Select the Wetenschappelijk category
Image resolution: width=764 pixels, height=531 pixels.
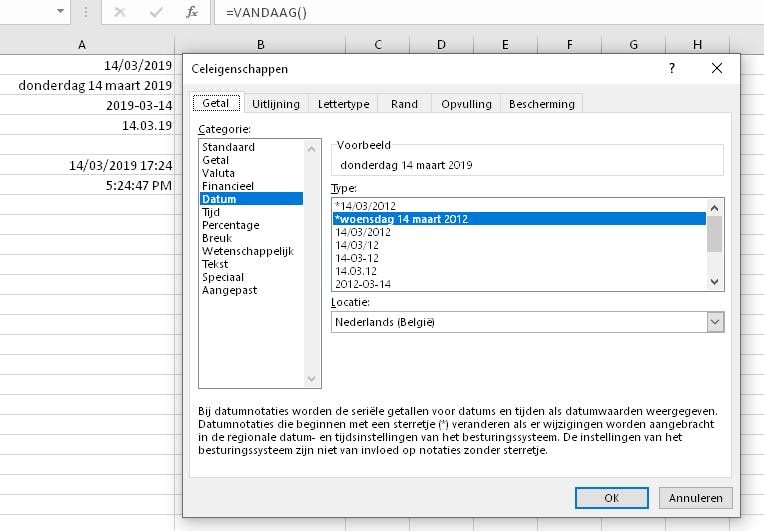click(x=251, y=251)
